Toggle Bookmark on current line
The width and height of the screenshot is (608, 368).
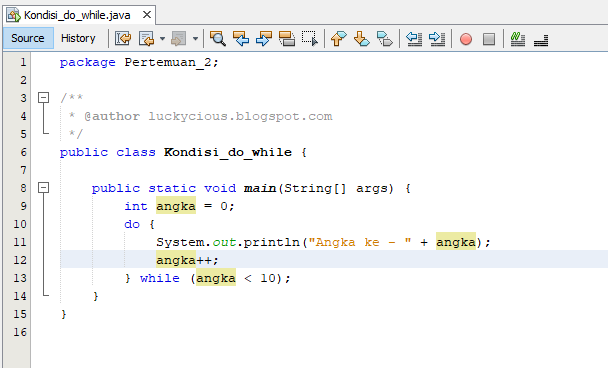coord(385,38)
